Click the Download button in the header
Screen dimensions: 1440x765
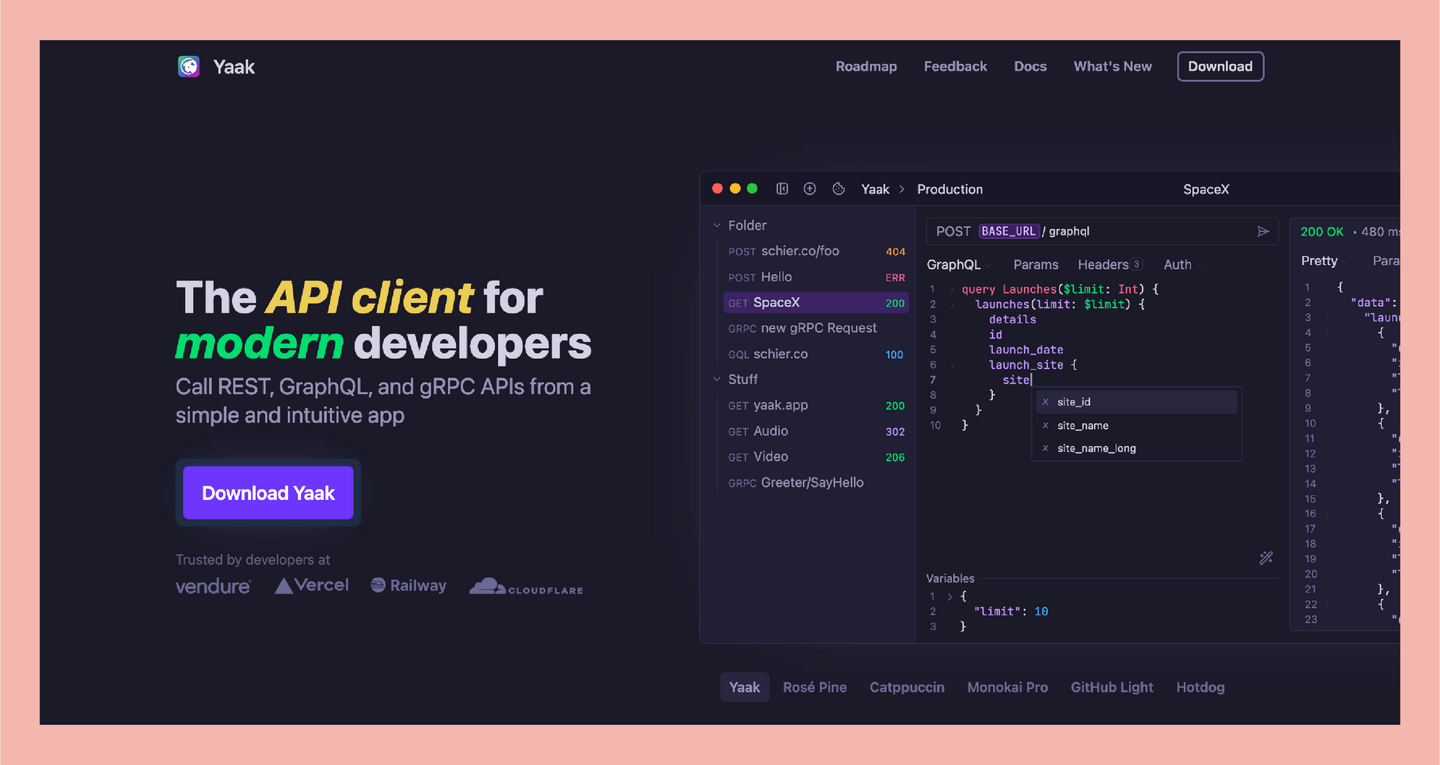point(1220,67)
